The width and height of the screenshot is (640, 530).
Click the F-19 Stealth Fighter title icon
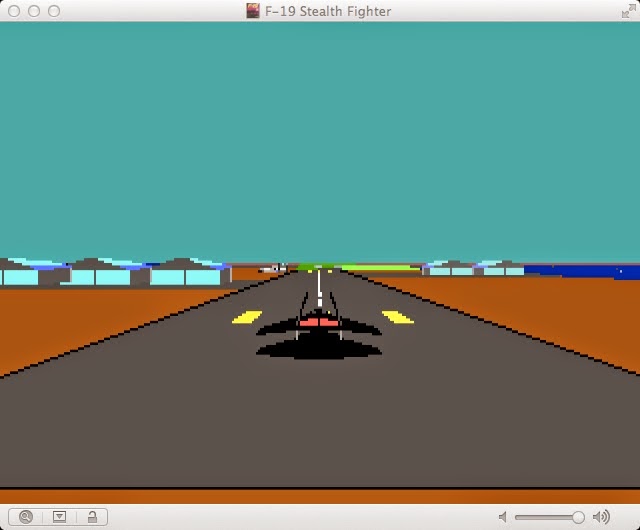tap(253, 11)
